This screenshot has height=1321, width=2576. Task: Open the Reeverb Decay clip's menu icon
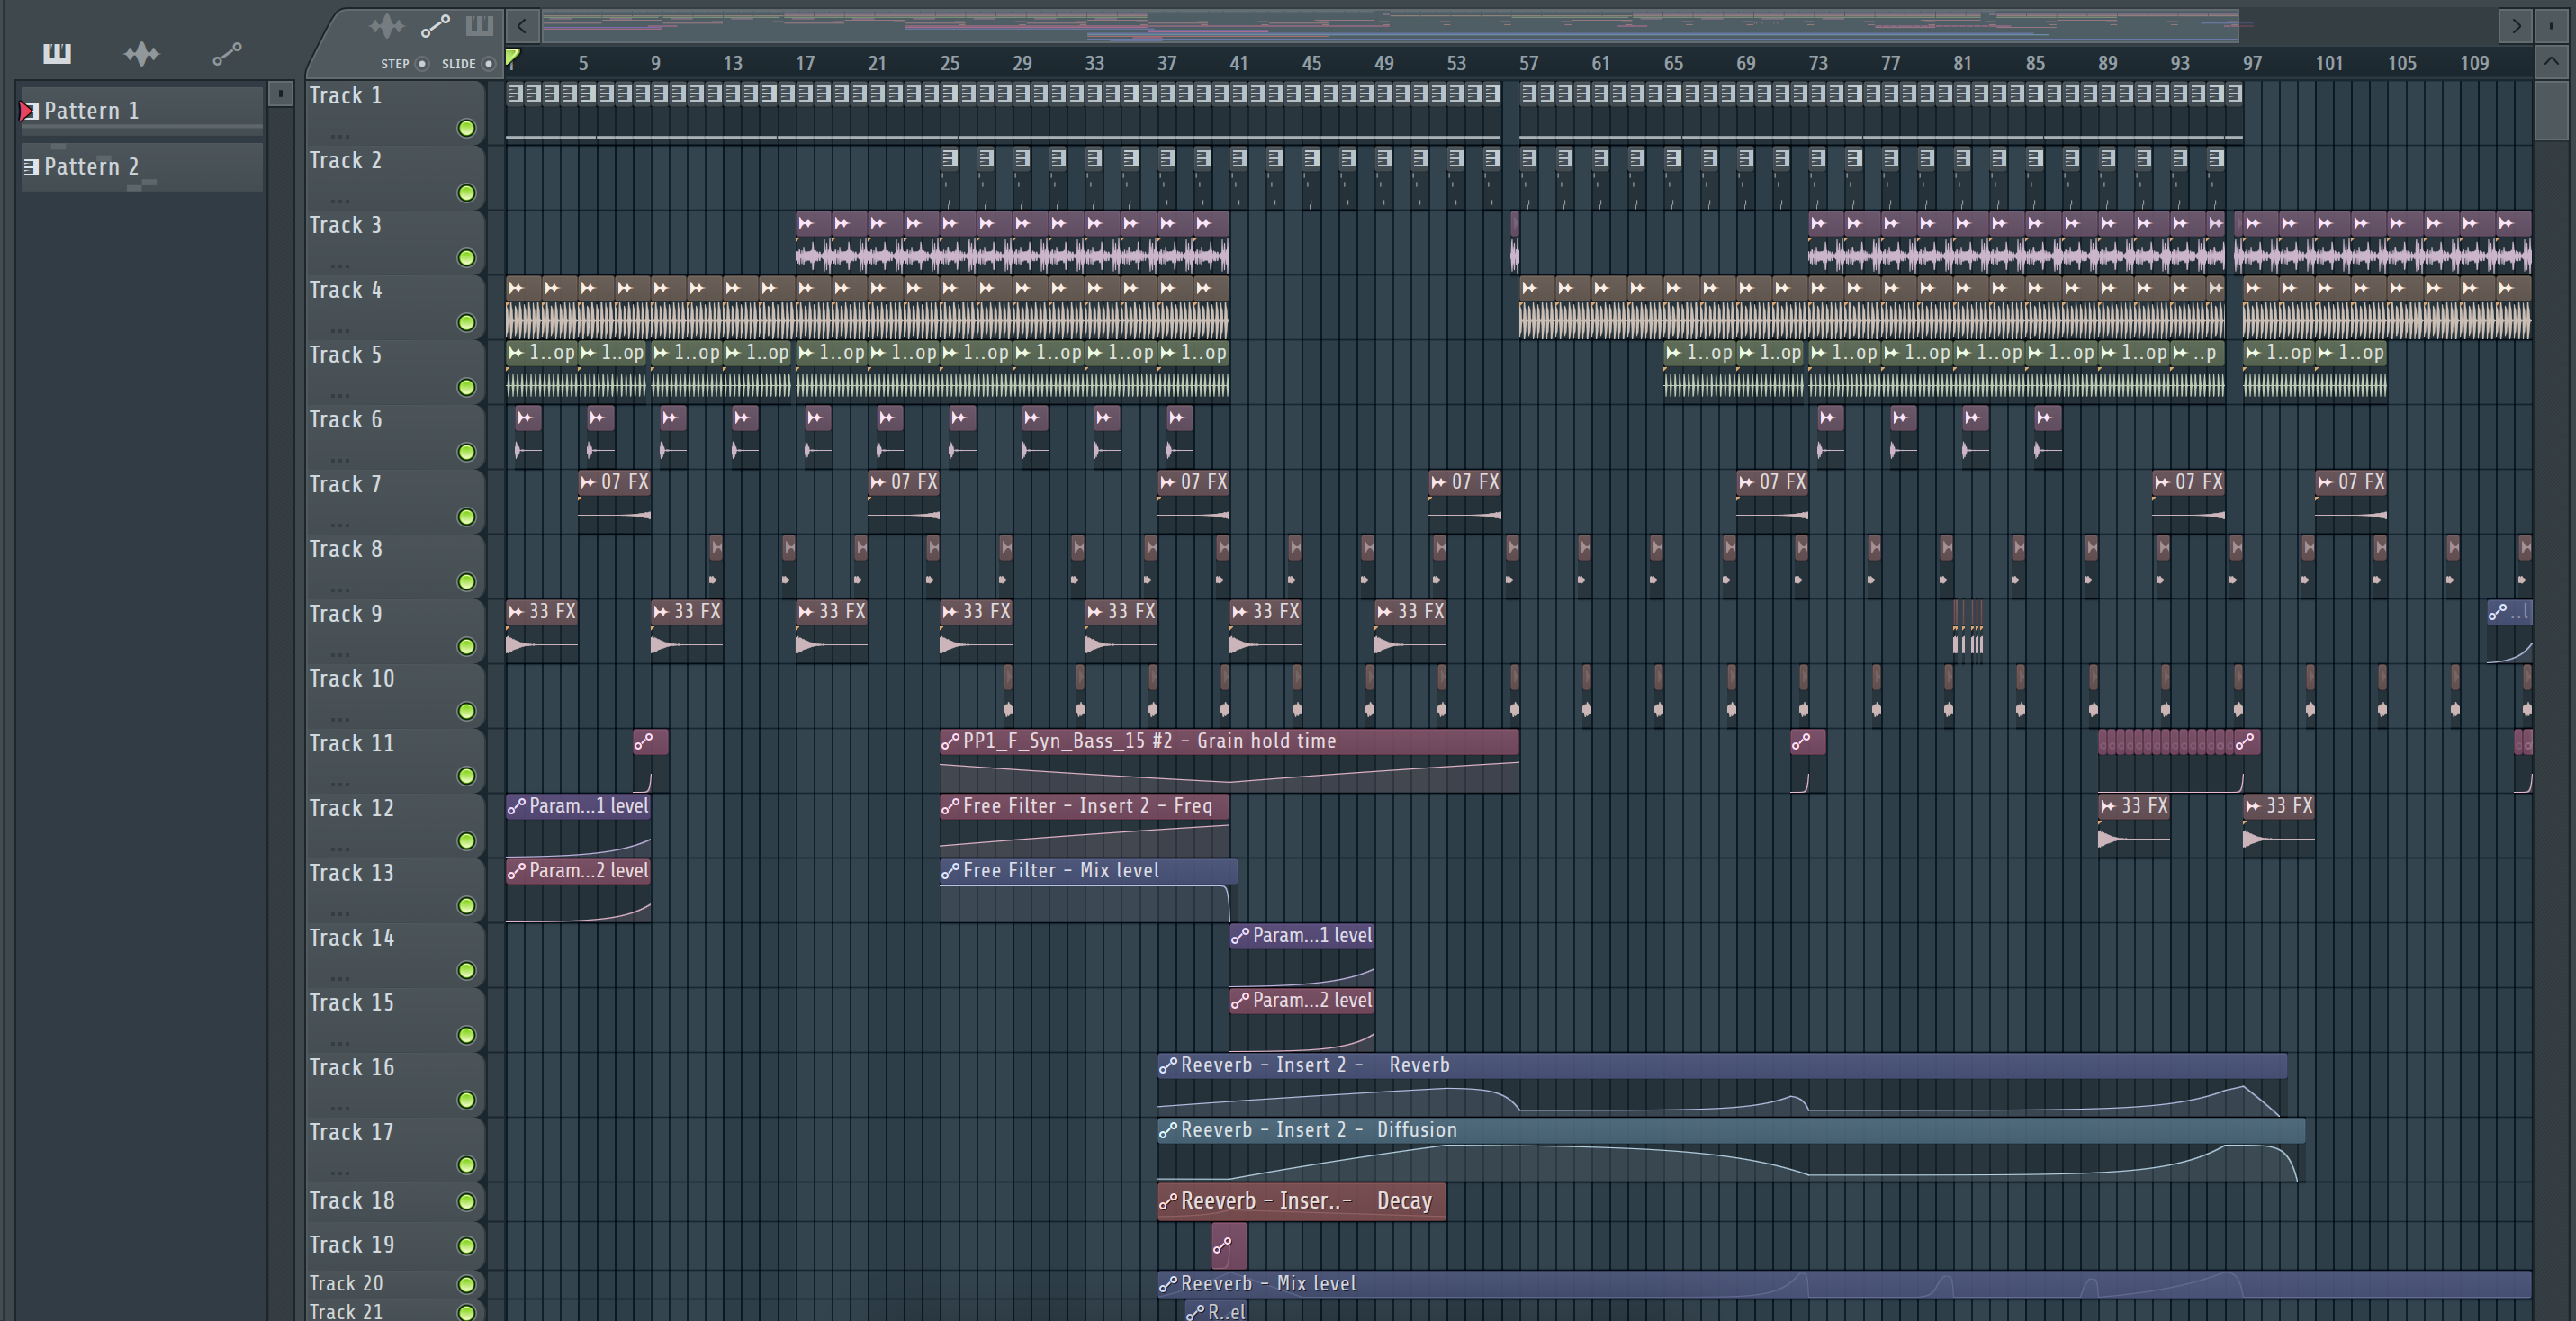pyautogui.click(x=1168, y=1202)
